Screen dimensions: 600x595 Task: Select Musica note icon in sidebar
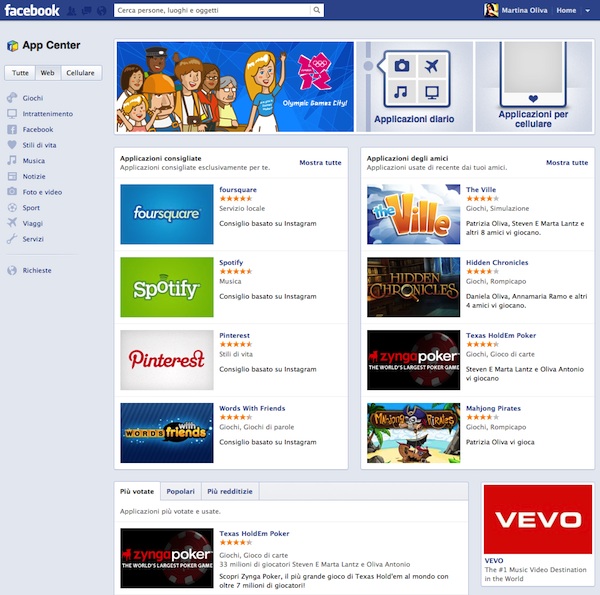point(12,160)
